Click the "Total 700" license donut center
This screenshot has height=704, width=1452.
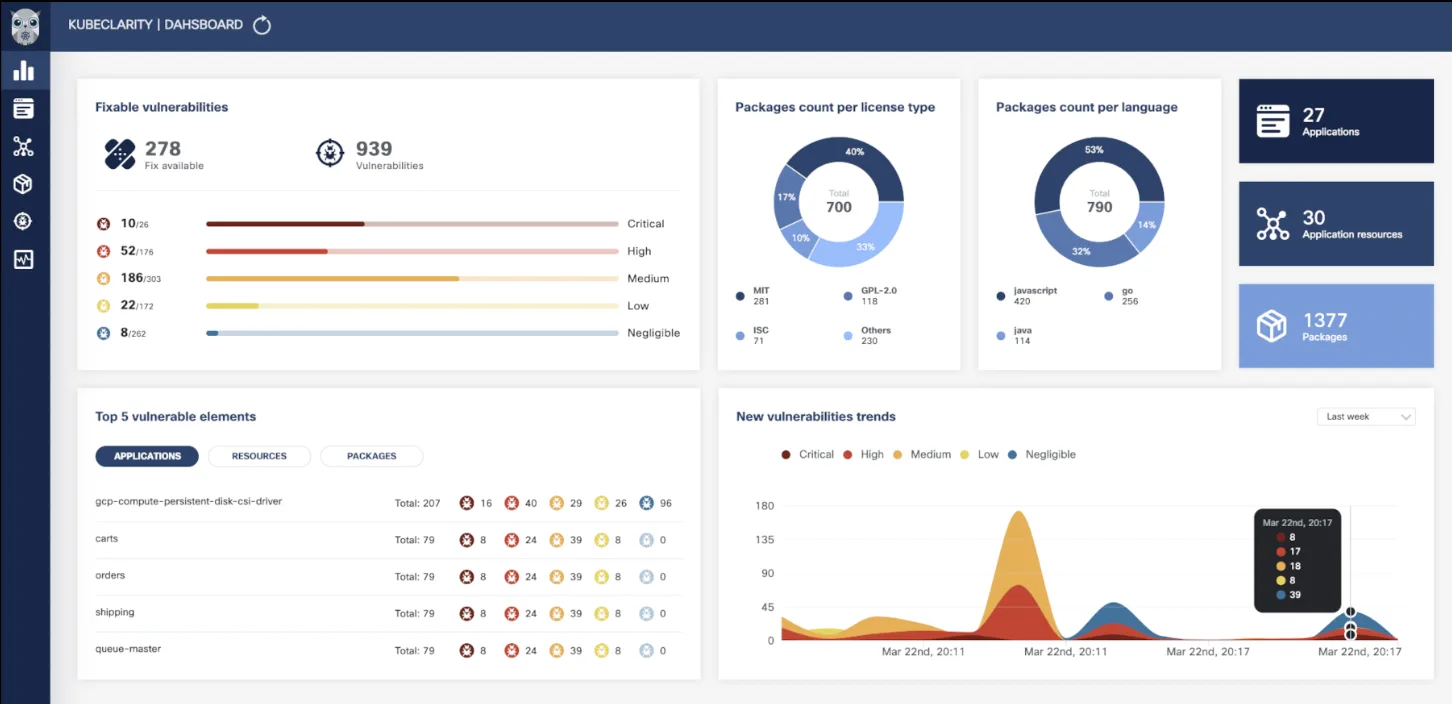tap(839, 202)
